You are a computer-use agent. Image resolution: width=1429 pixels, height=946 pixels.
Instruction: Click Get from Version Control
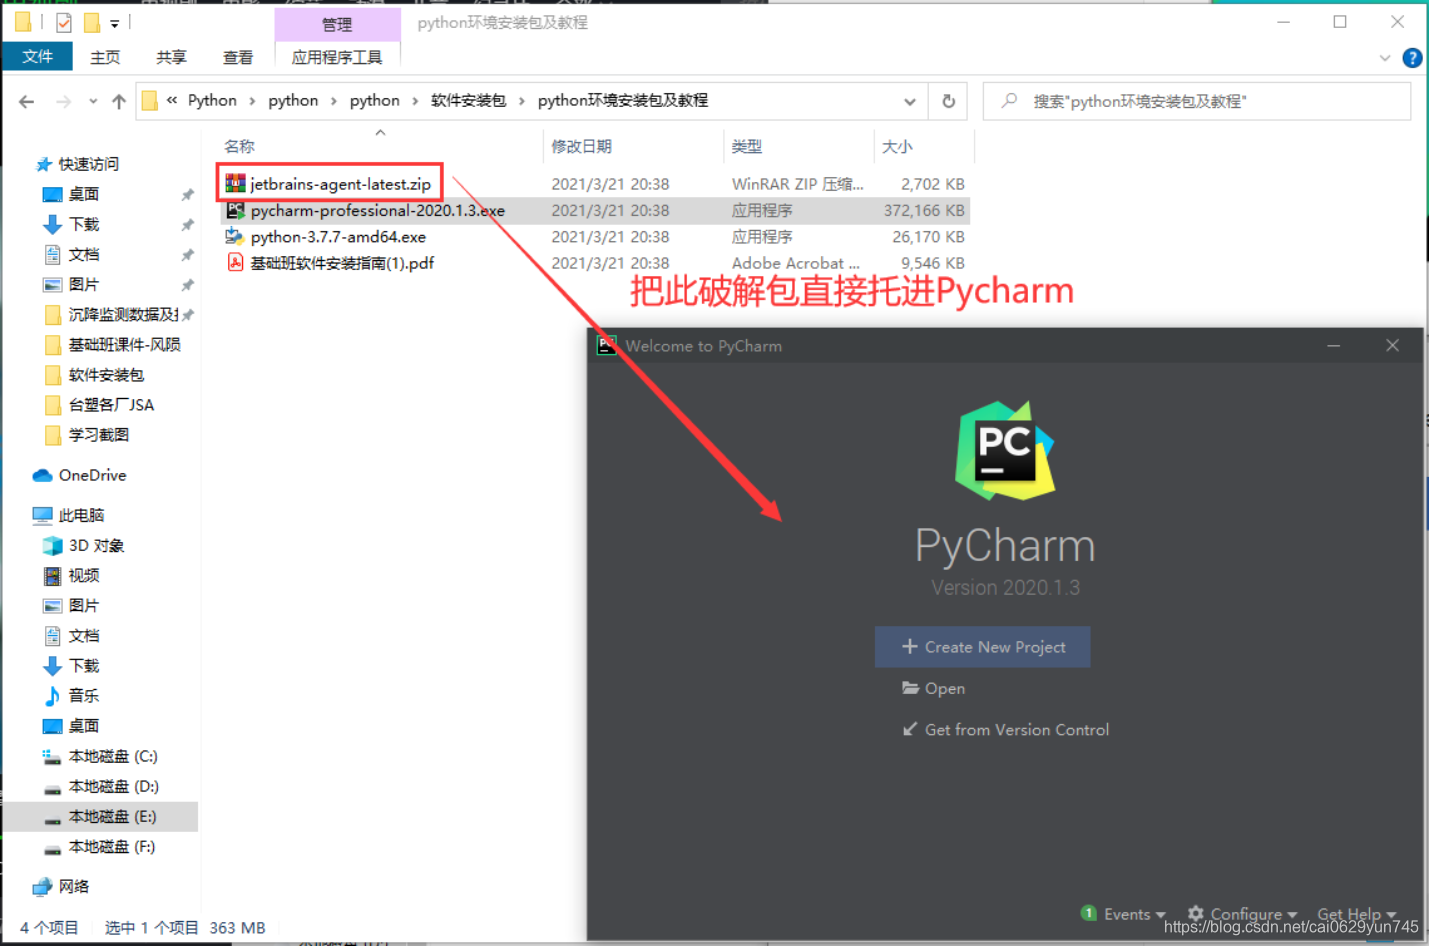tap(1006, 730)
